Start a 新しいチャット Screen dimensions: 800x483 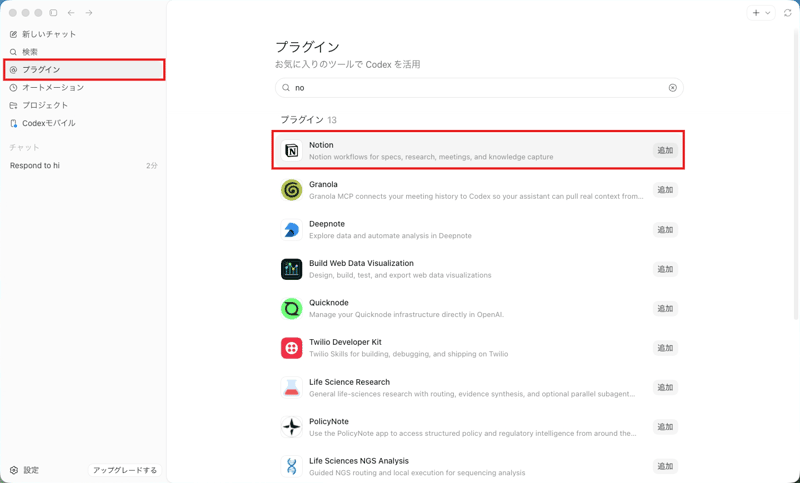click(84, 34)
